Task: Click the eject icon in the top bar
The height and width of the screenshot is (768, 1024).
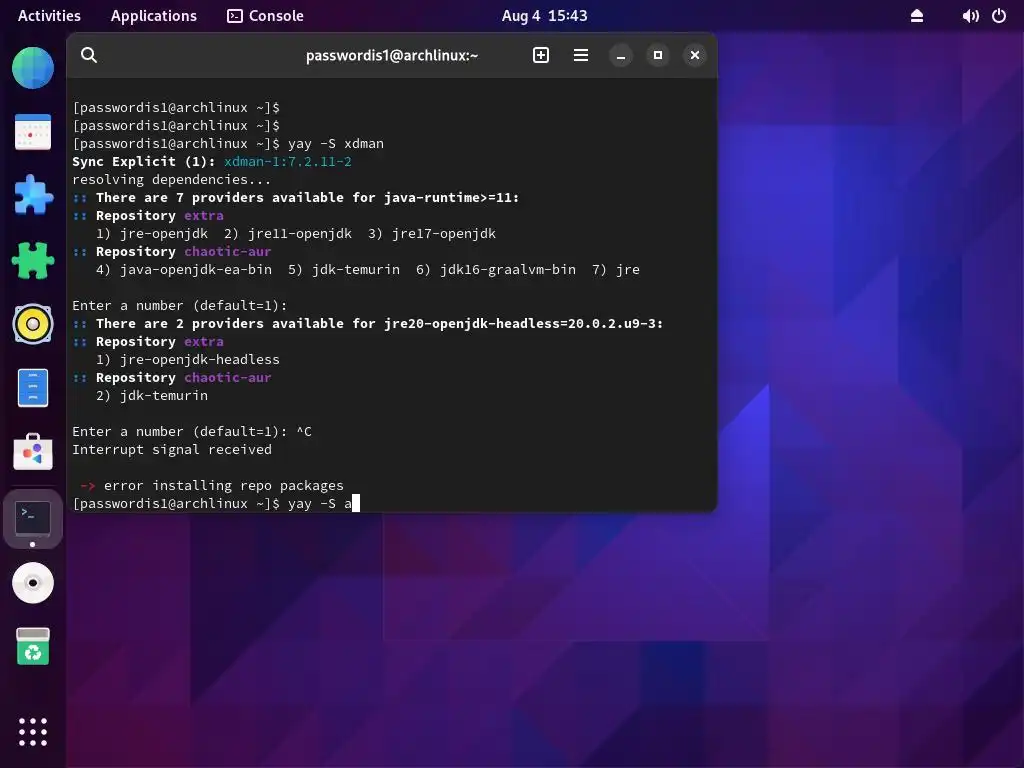Action: pyautogui.click(x=917, y=16)
